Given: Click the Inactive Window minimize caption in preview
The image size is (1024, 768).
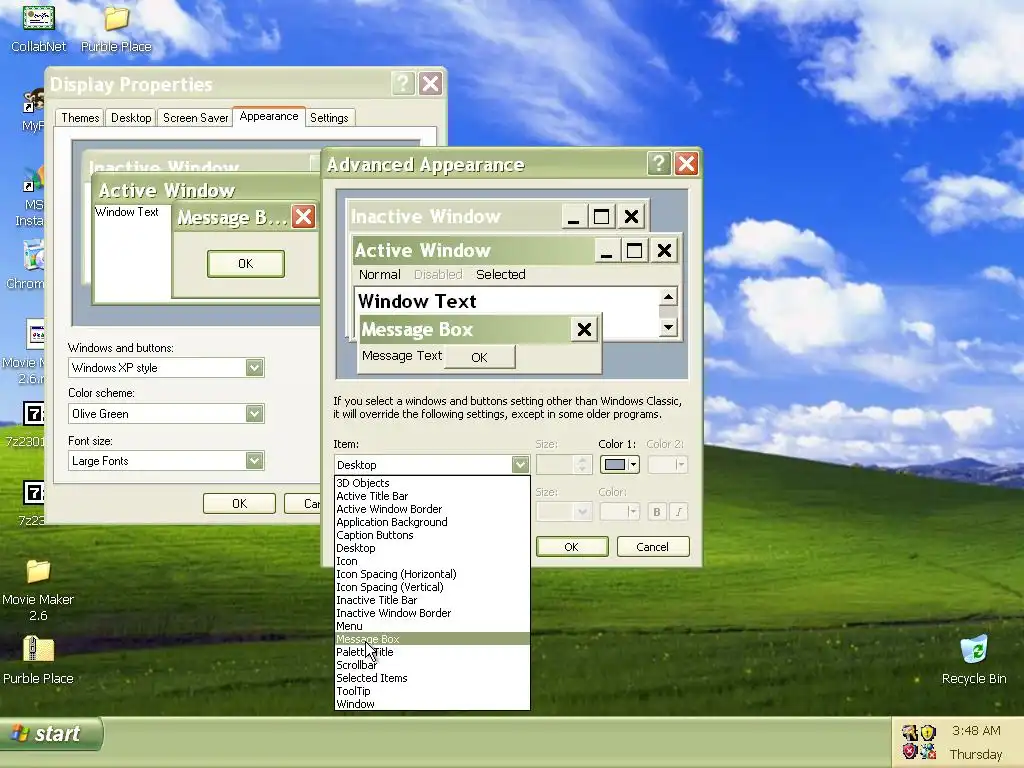Looking at the screenshot, I should (x=573, y=216).
